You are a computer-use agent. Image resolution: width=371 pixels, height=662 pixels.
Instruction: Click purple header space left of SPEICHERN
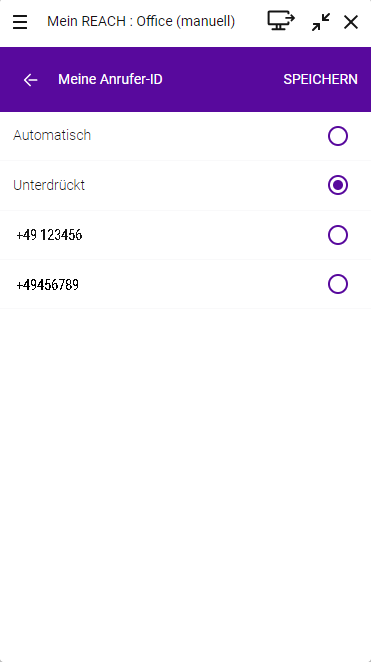[x=223, y=79]
